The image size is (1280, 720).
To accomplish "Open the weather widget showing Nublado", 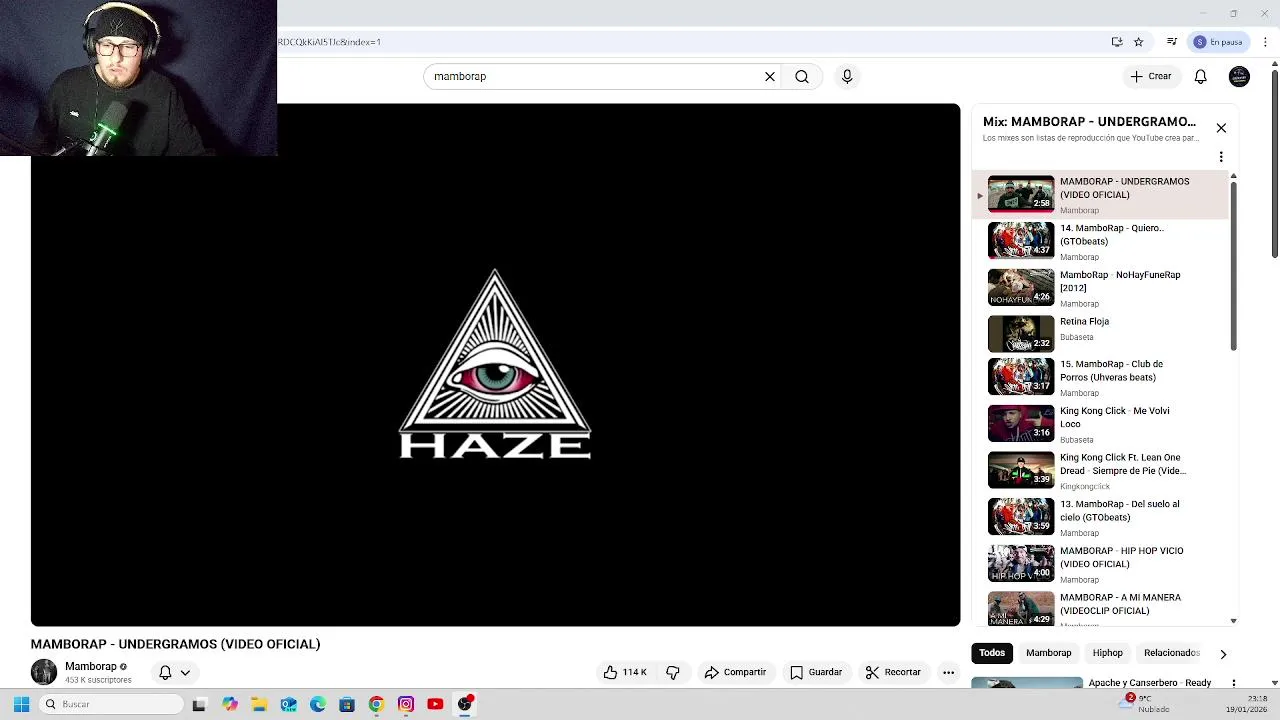I will click(1145, 704).
